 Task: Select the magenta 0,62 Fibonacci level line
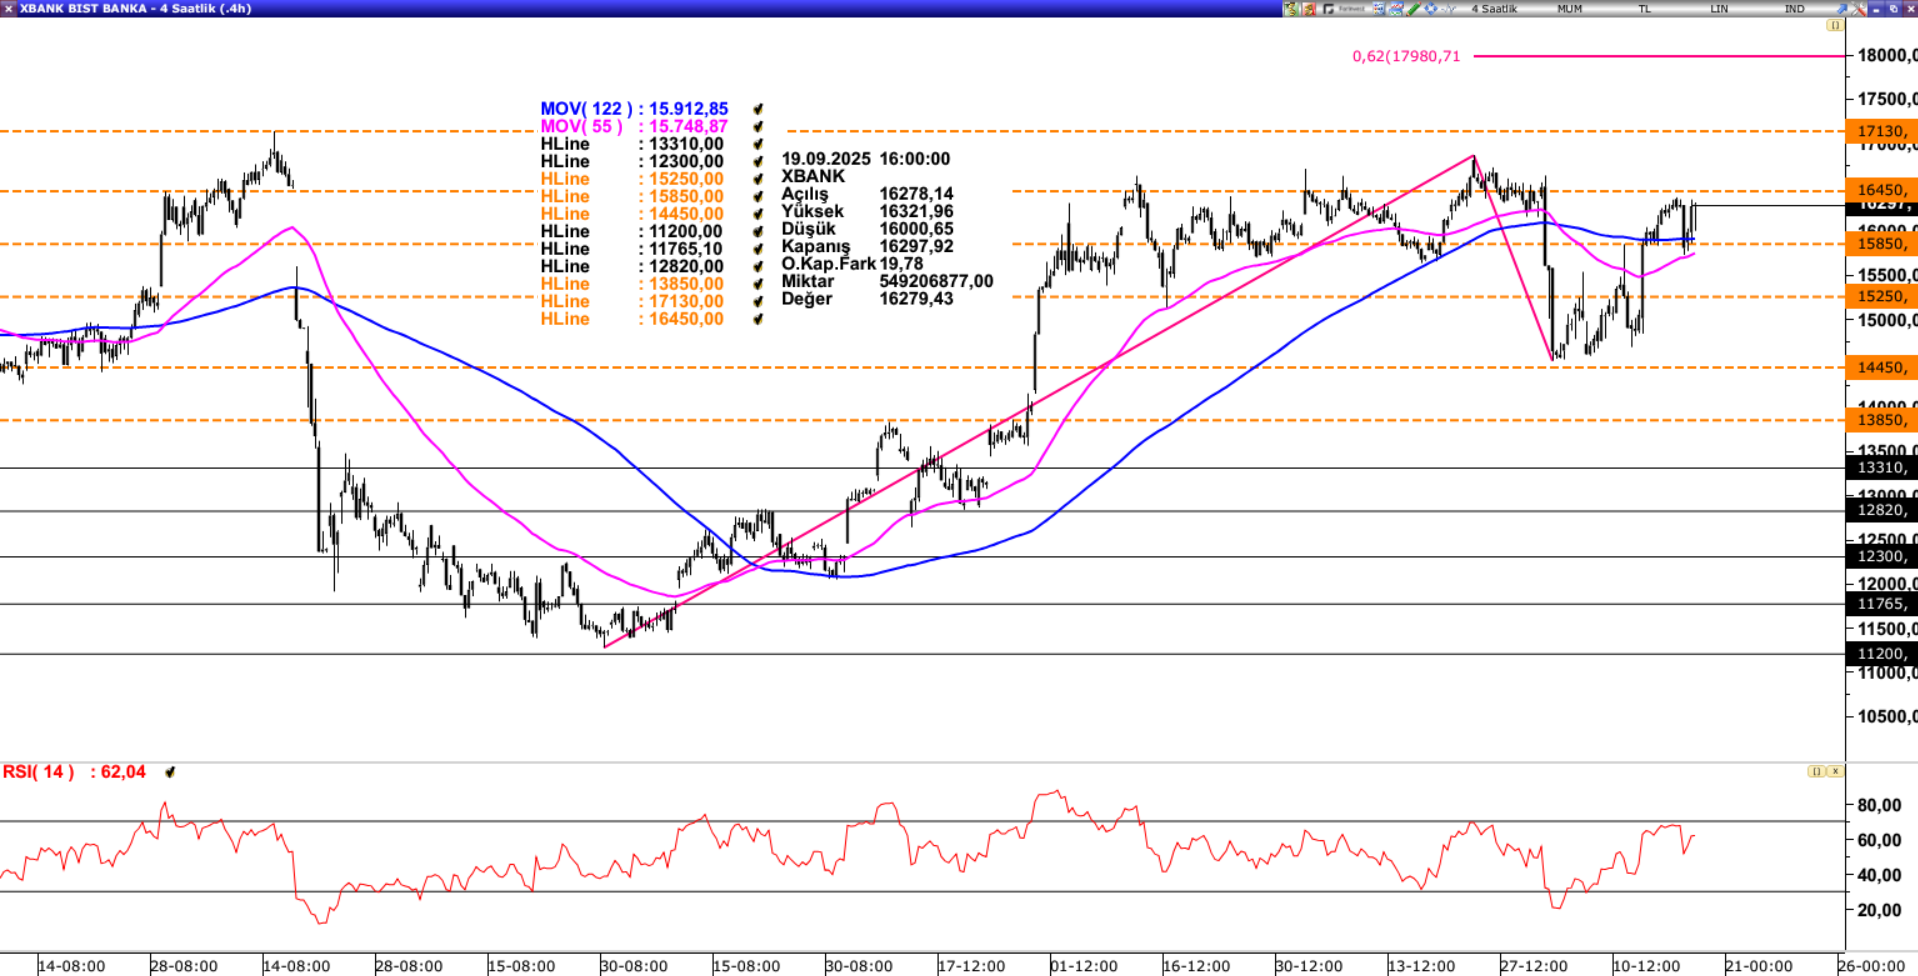(1650, 56)
